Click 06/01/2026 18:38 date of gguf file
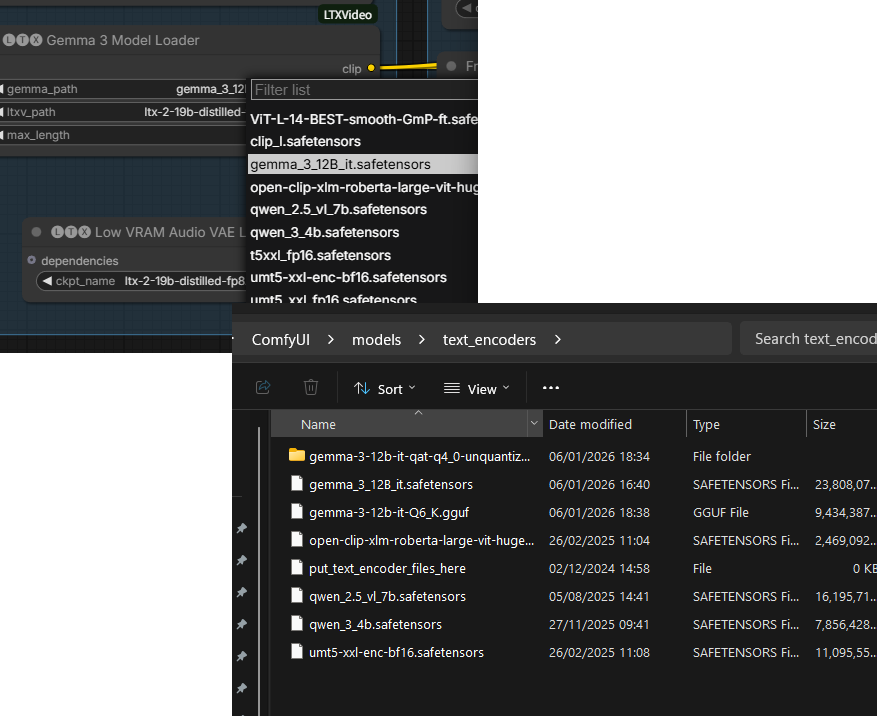The height and width of the screenshot is (716, 886). click(x=599, y=513)
